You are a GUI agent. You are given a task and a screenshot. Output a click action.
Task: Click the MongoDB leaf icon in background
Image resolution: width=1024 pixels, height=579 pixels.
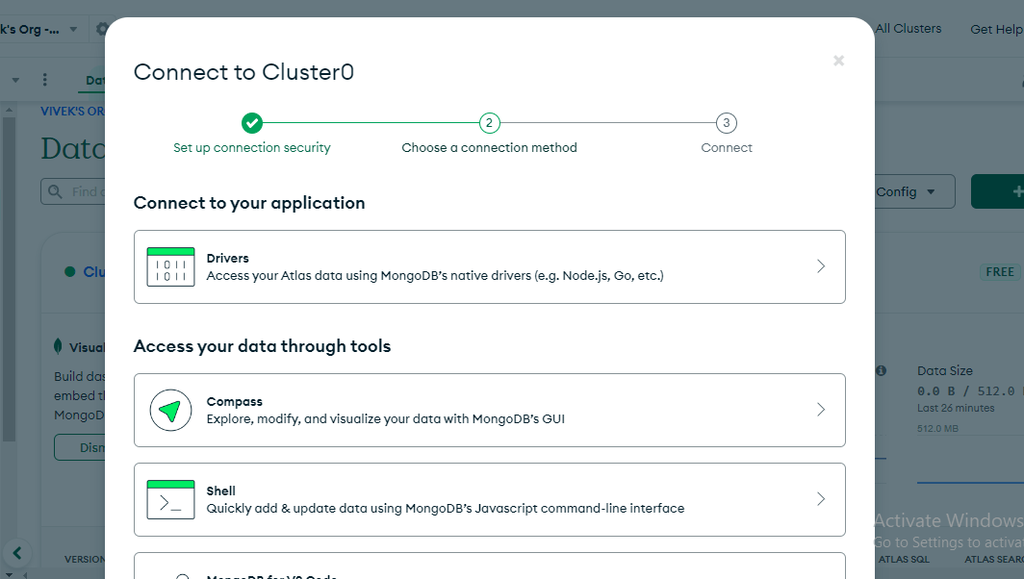(x=58, y=347)
